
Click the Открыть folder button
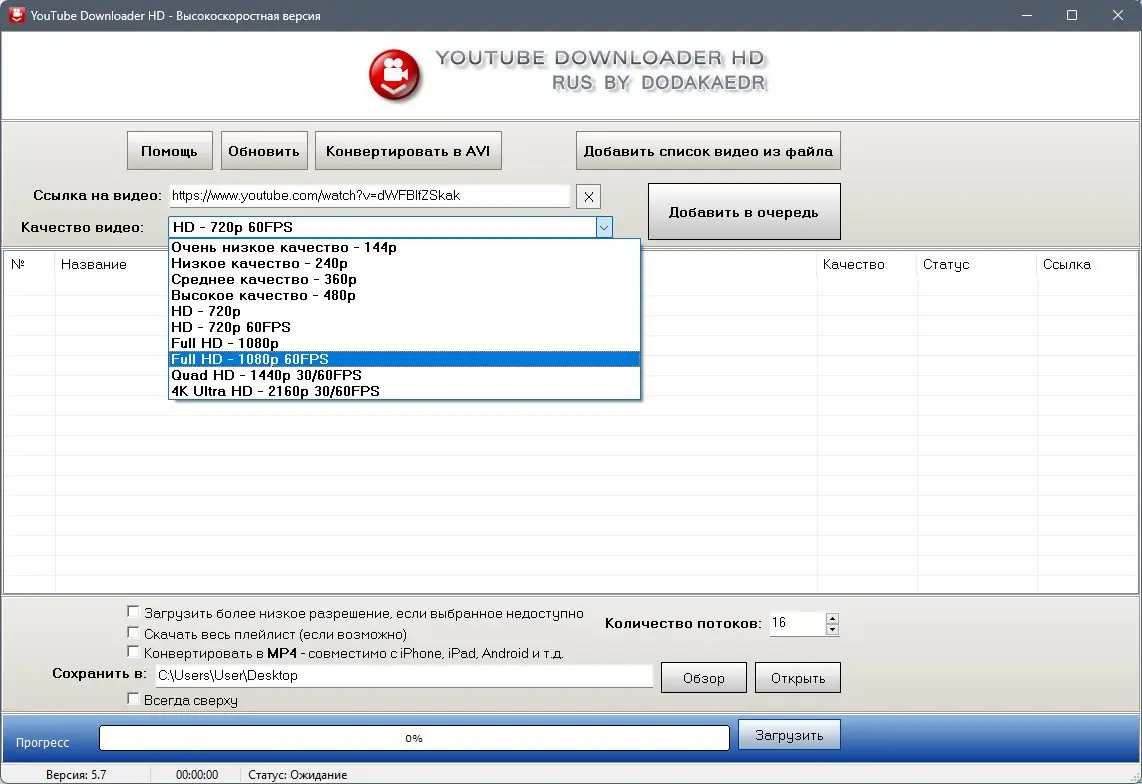point(798,678)
